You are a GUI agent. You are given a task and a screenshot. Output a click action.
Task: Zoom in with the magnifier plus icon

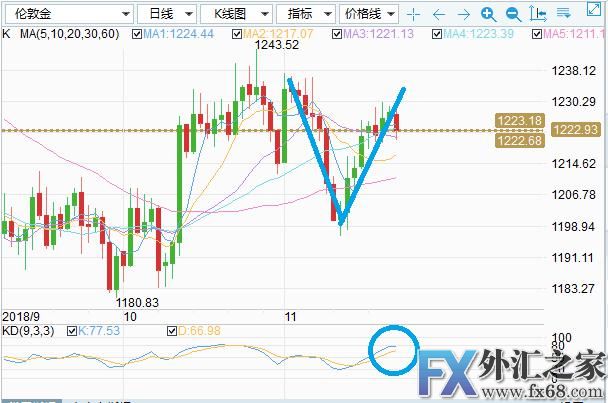[x=487, y=14]
